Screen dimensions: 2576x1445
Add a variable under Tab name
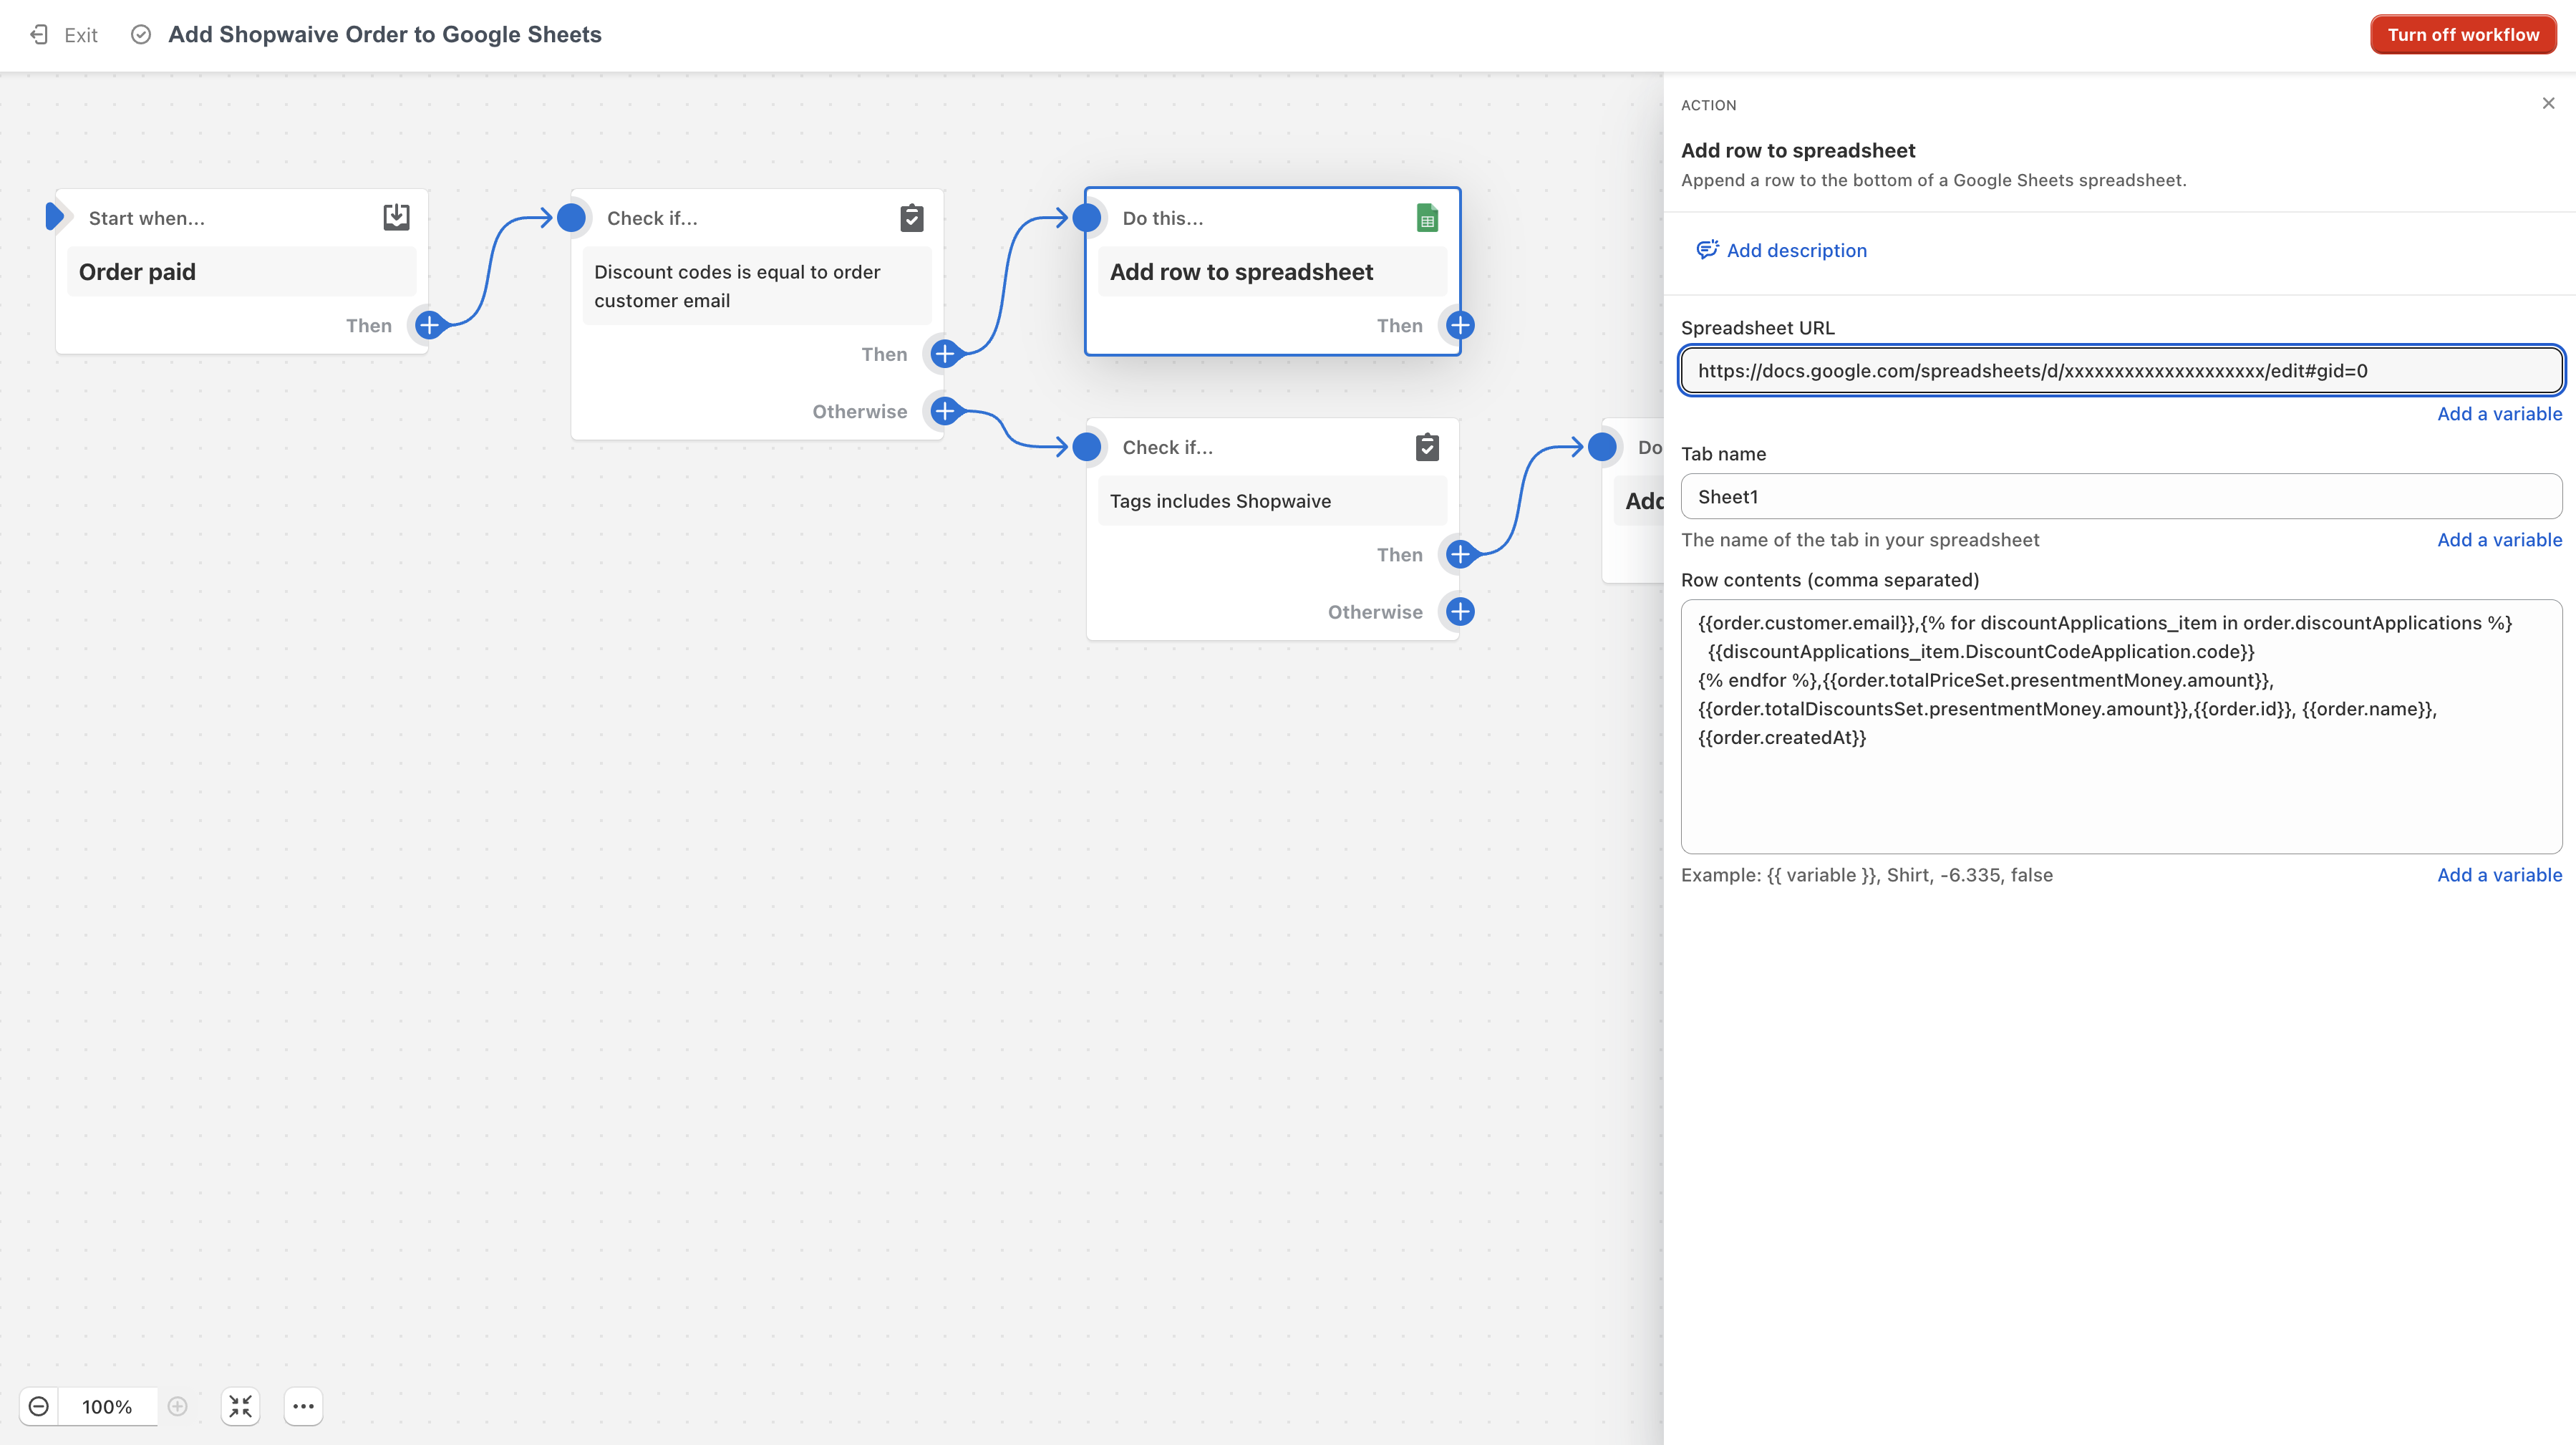click(x=2499, y=540)
